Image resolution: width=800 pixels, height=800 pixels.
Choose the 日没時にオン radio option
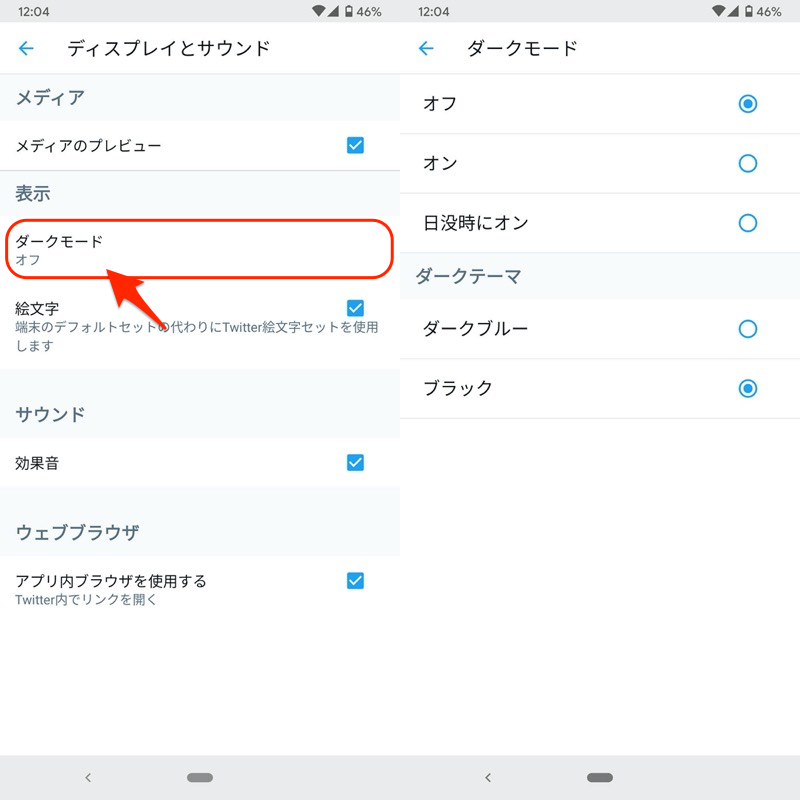coord(747,223)
